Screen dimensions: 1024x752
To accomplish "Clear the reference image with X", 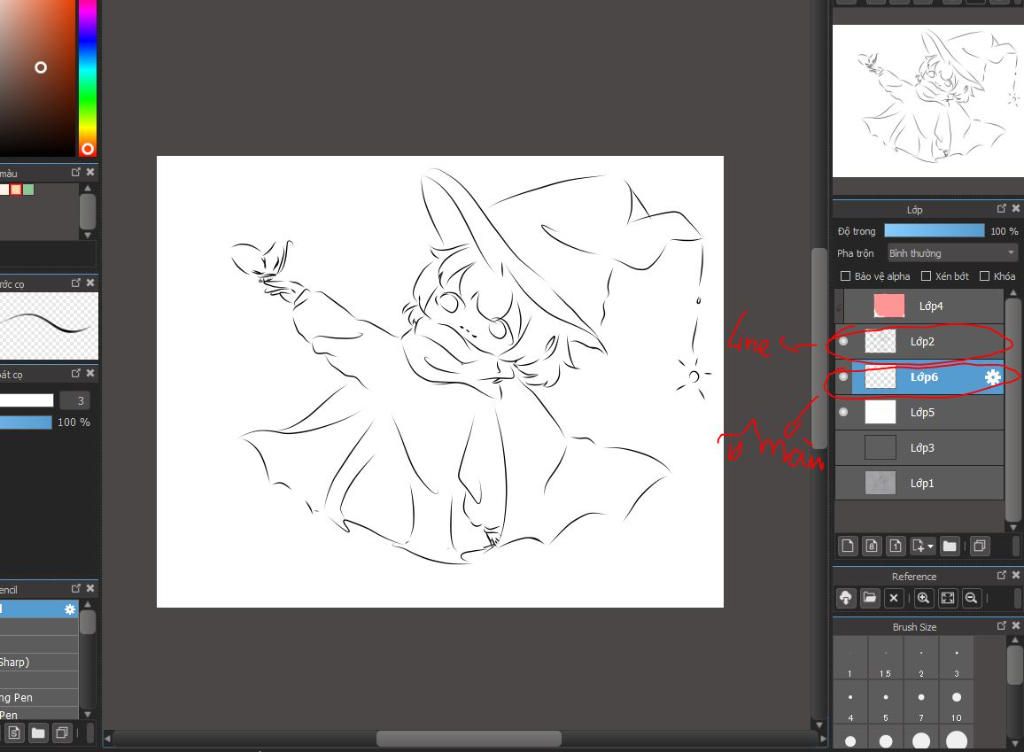I will [x=894, y=598].
